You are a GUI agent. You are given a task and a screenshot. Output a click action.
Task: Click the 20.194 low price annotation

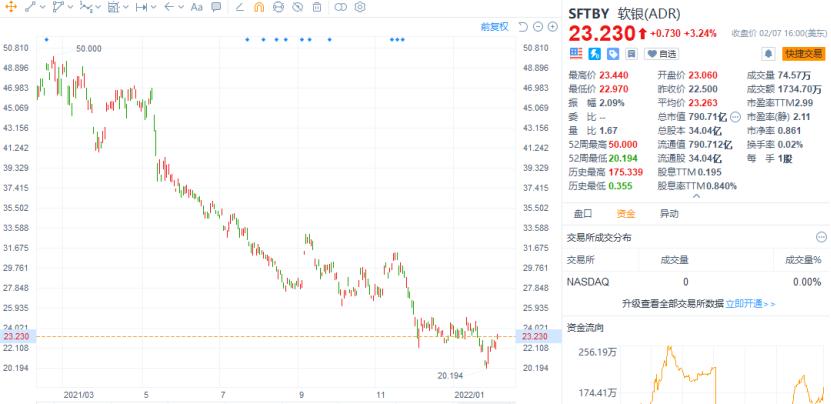point(450,375)
